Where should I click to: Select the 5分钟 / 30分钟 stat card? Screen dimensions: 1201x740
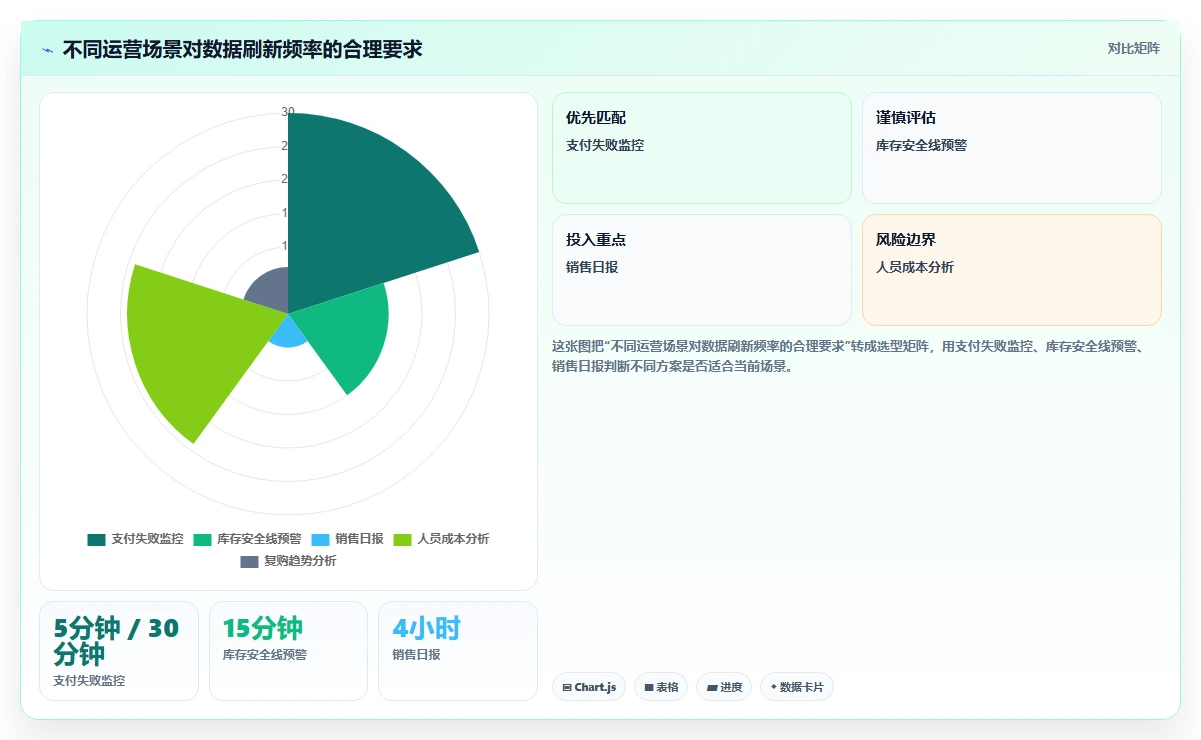119,651
